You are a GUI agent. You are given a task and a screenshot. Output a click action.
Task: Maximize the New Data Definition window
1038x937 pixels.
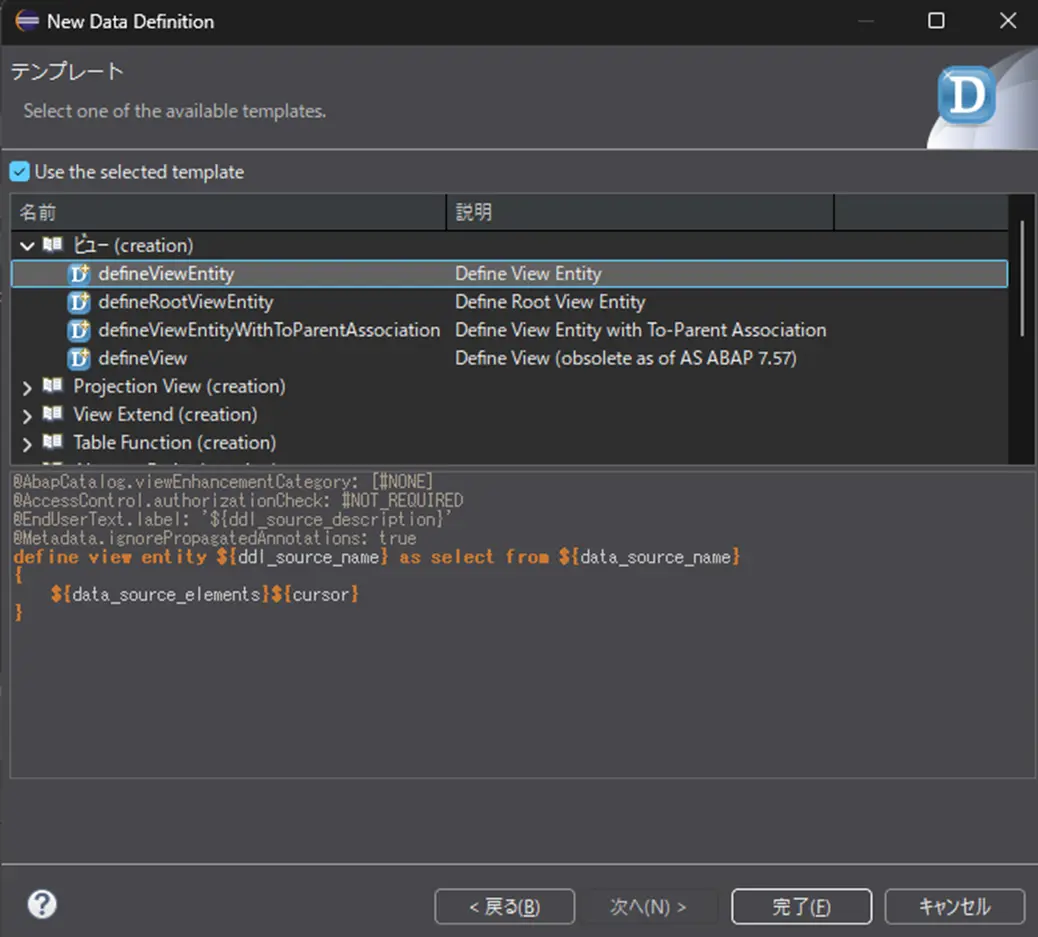coord(936,21)
